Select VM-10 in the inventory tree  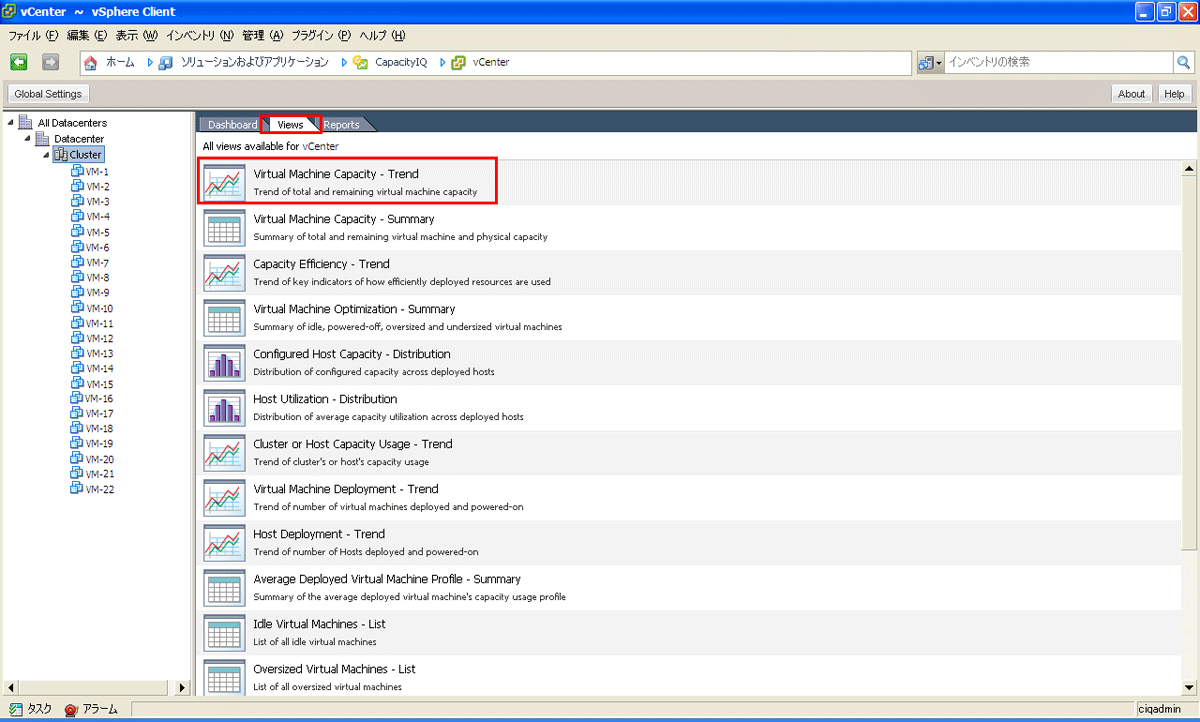(100, 308)
